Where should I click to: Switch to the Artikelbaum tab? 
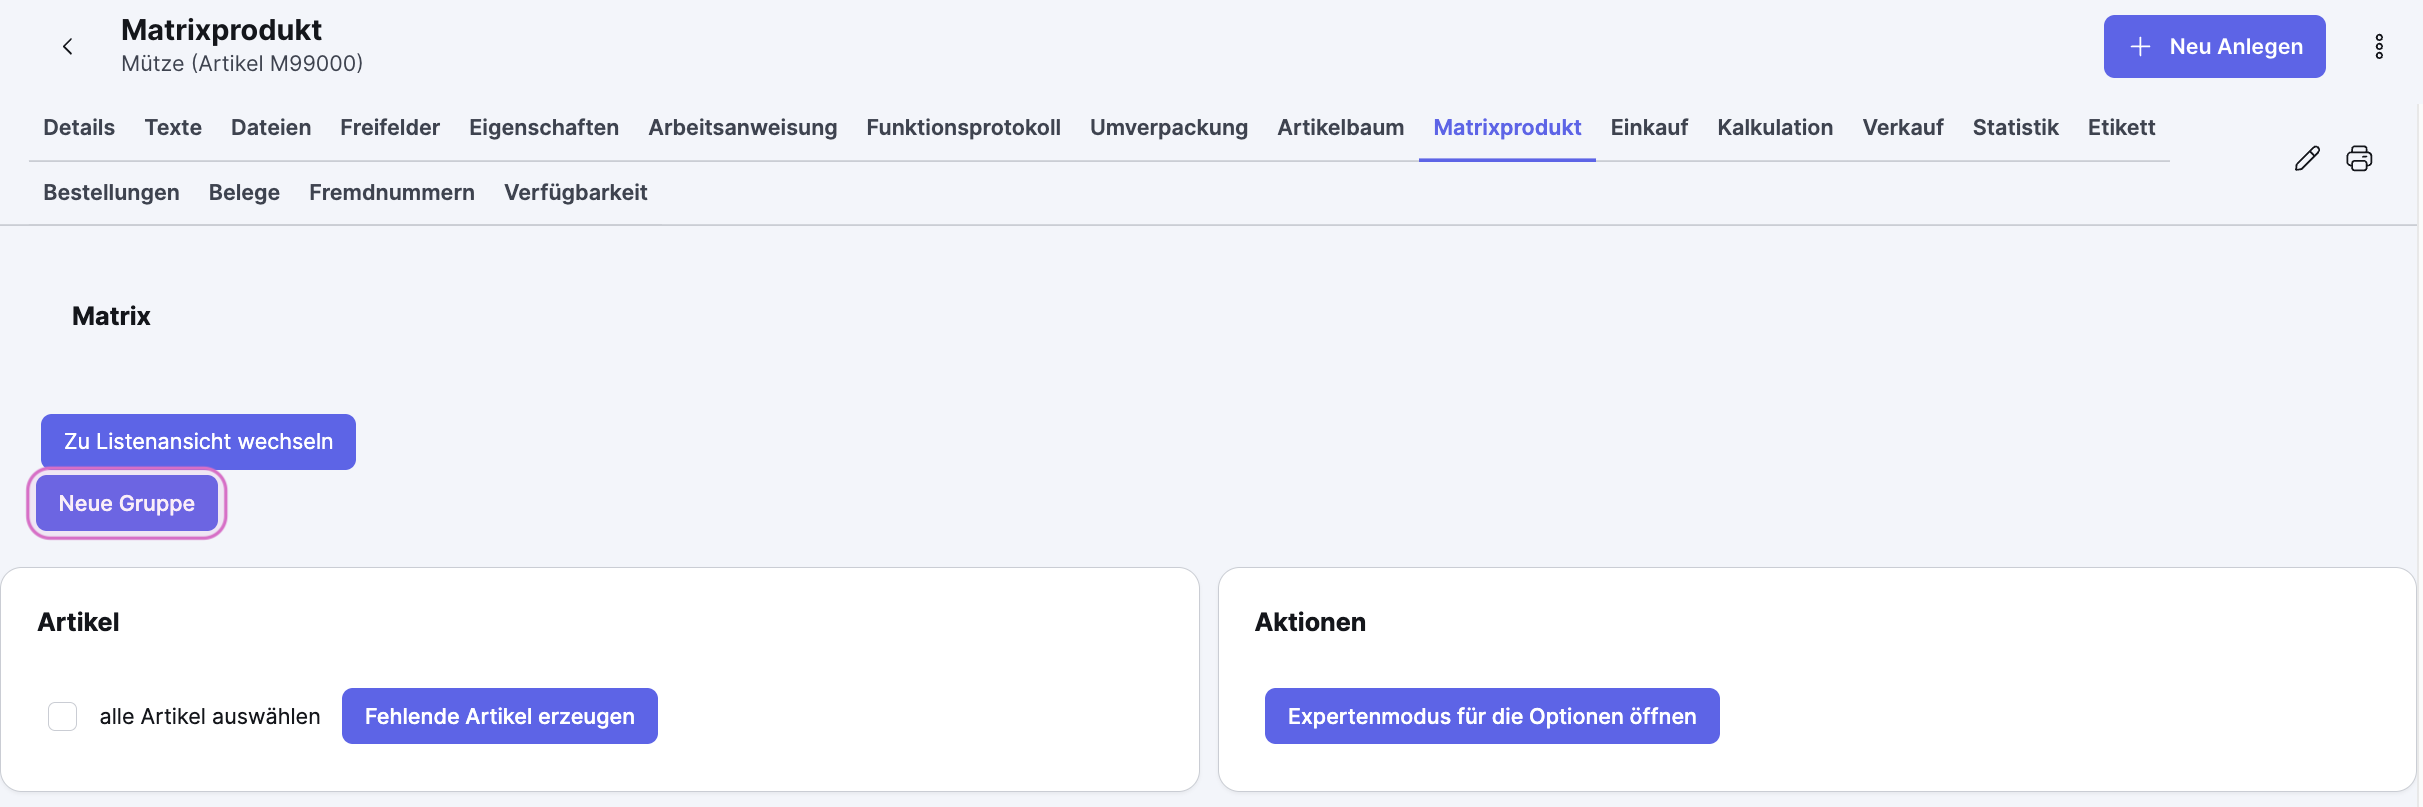[1340, 127]
